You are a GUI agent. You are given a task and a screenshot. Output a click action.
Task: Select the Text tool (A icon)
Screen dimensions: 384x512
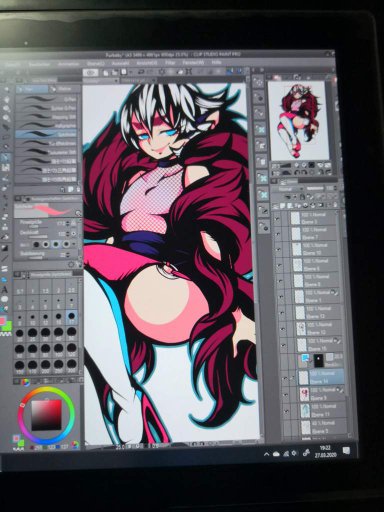point(5,289)
